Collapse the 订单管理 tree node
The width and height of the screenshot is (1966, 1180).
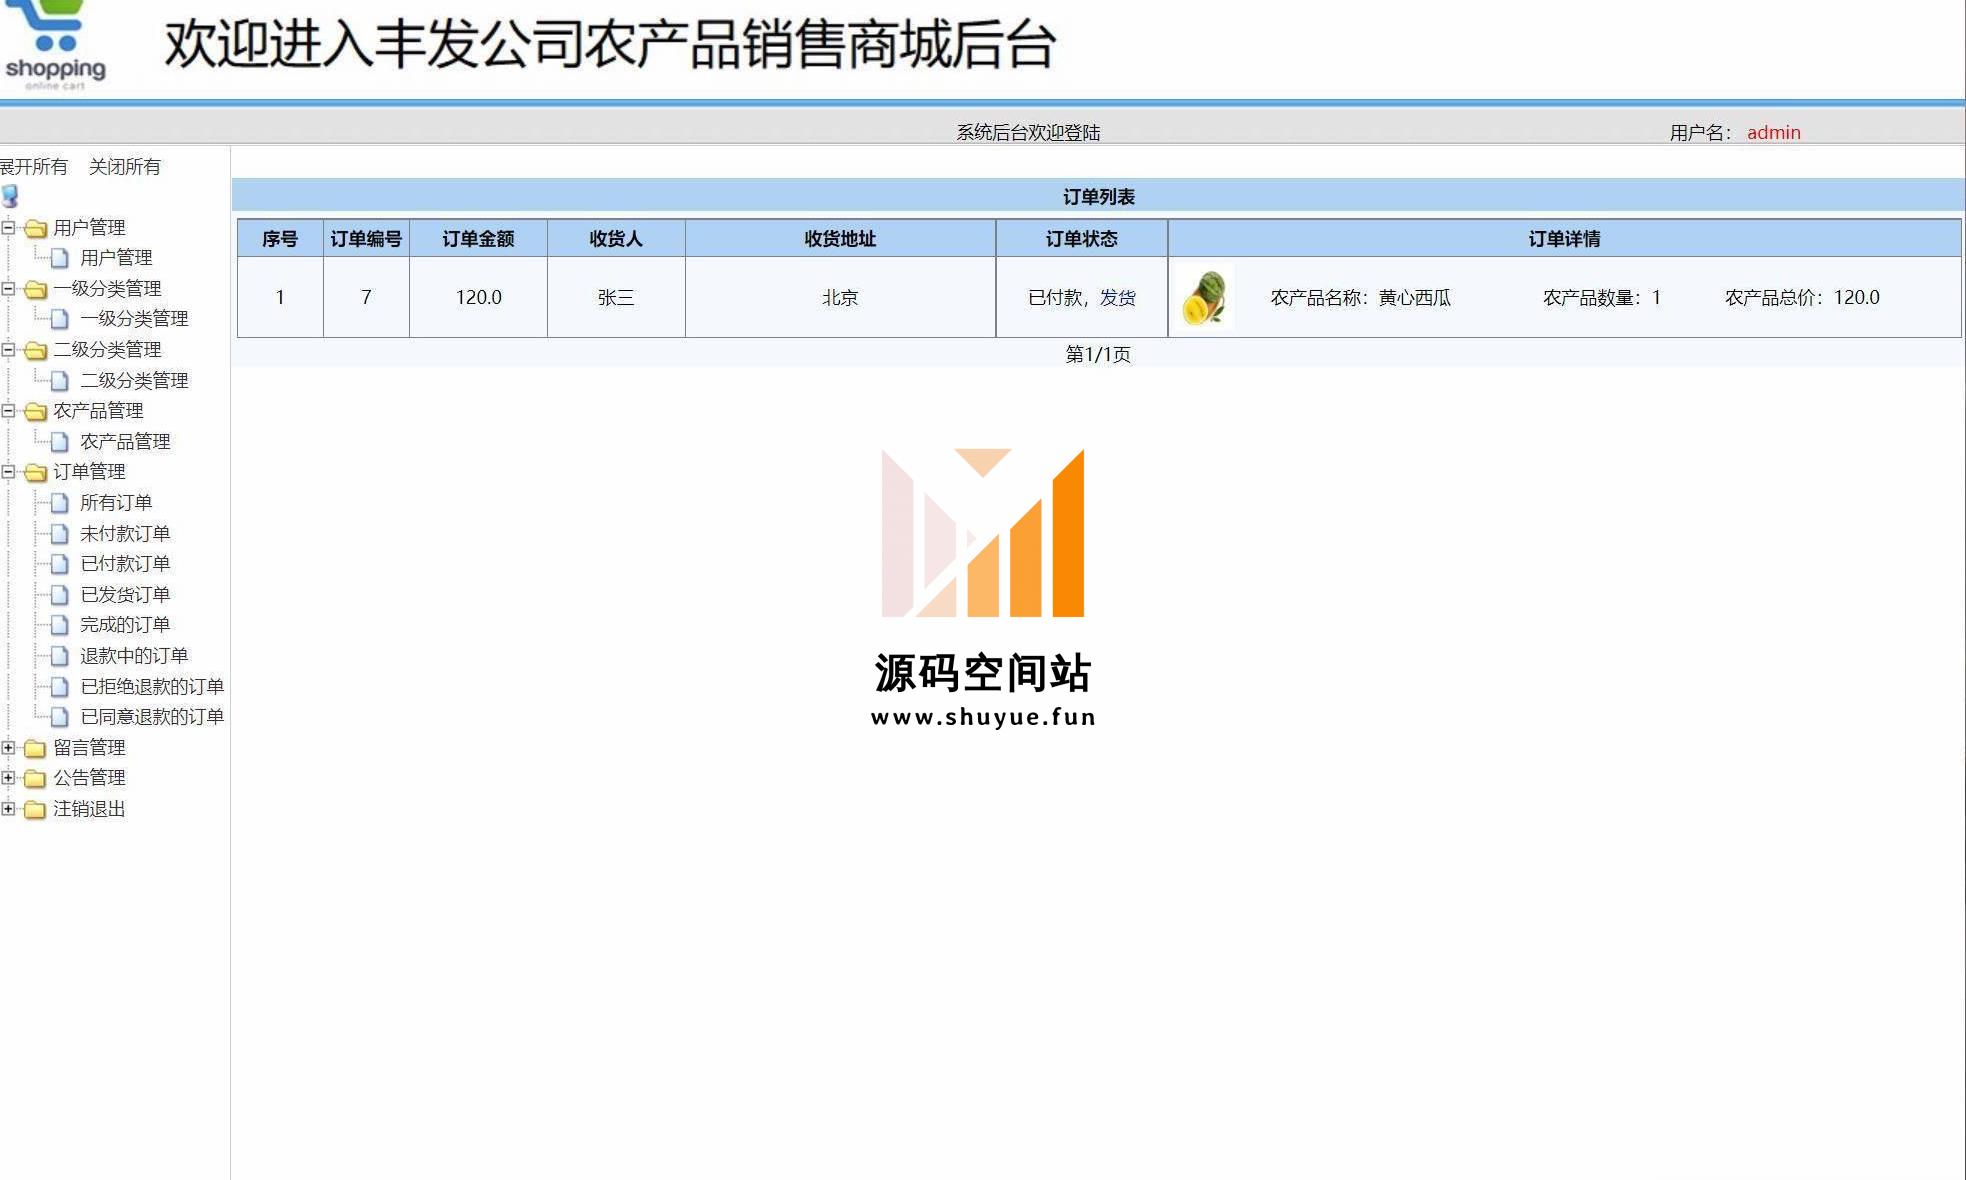click(8, 471)
